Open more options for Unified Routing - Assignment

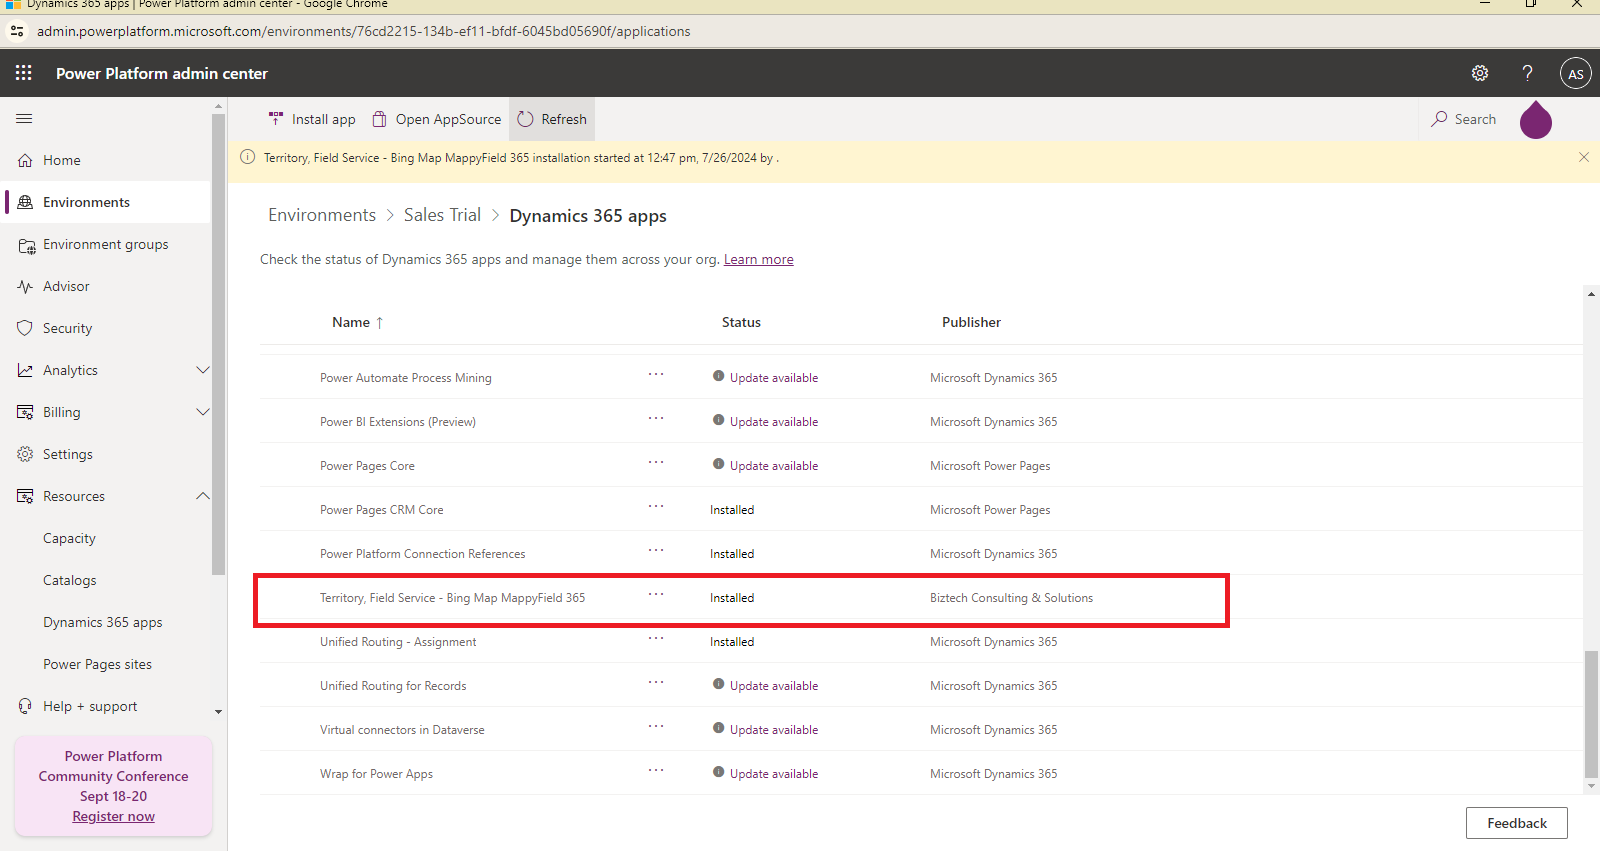656,638
